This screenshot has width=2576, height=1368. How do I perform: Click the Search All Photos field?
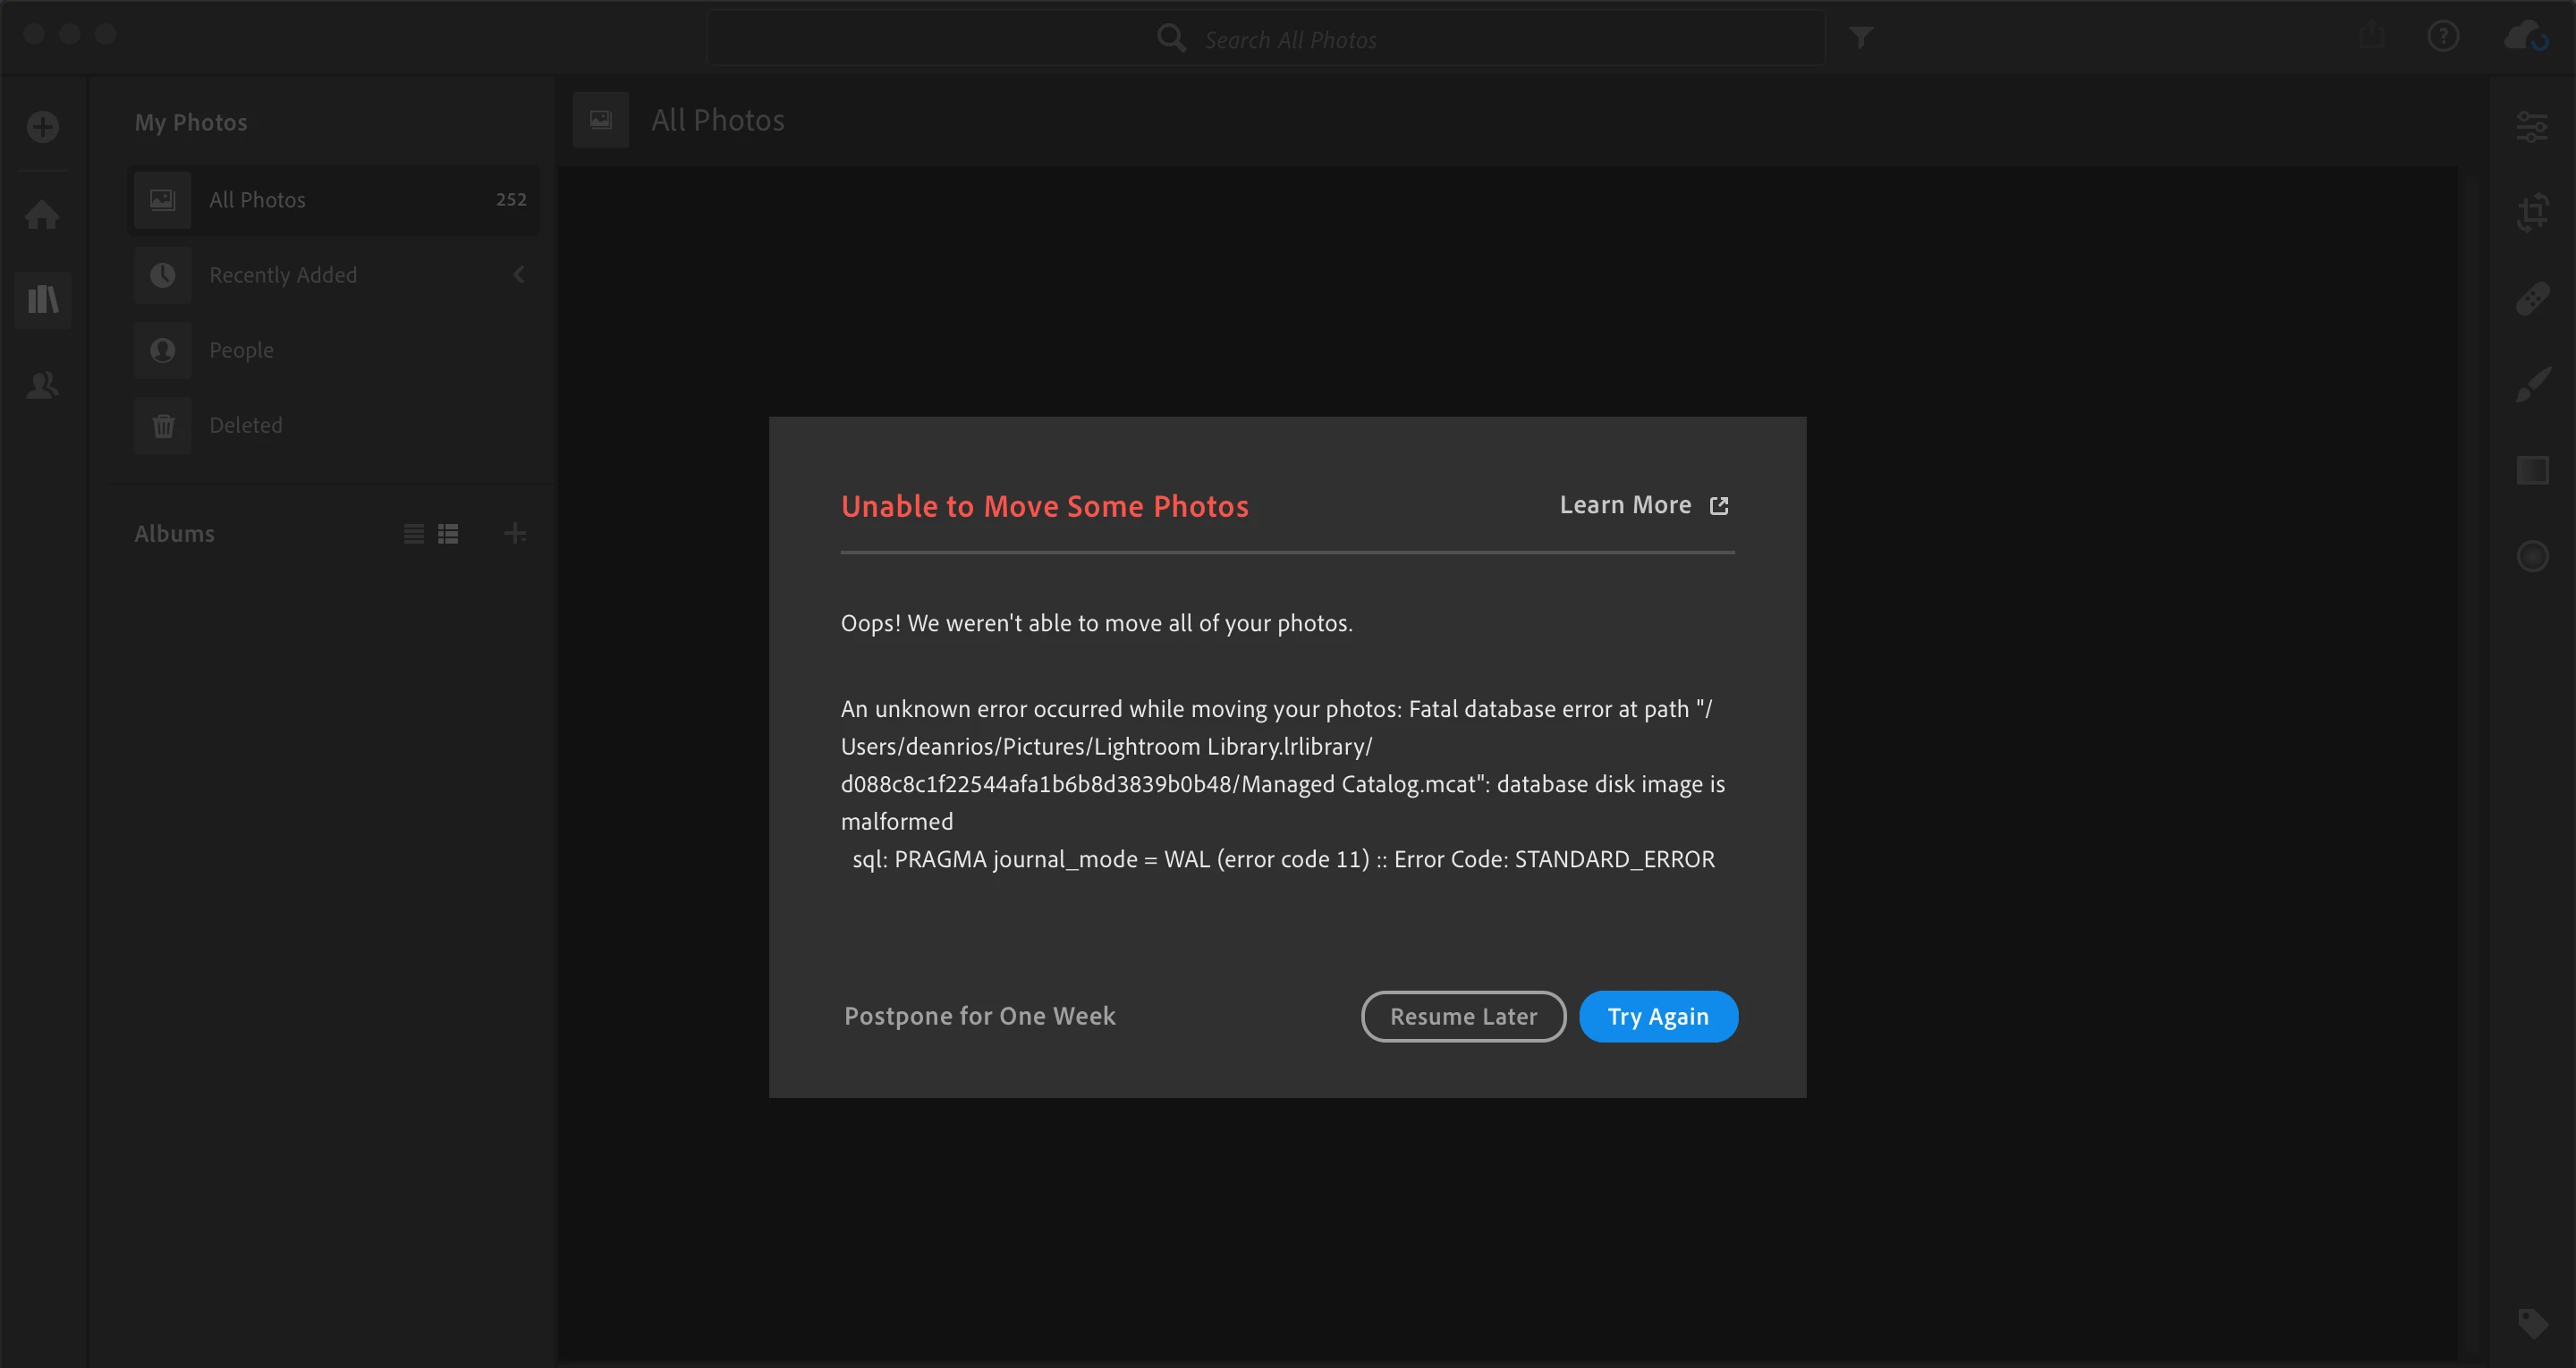pos(1290,40)
